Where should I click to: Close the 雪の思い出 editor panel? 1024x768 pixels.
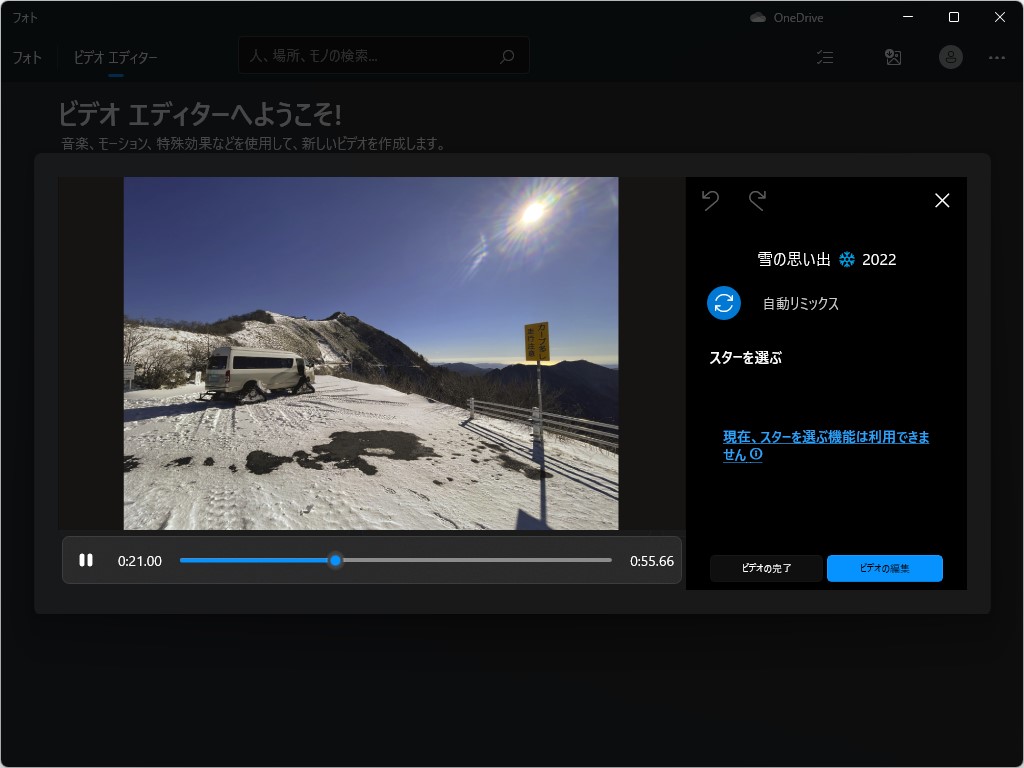[941, 200]
